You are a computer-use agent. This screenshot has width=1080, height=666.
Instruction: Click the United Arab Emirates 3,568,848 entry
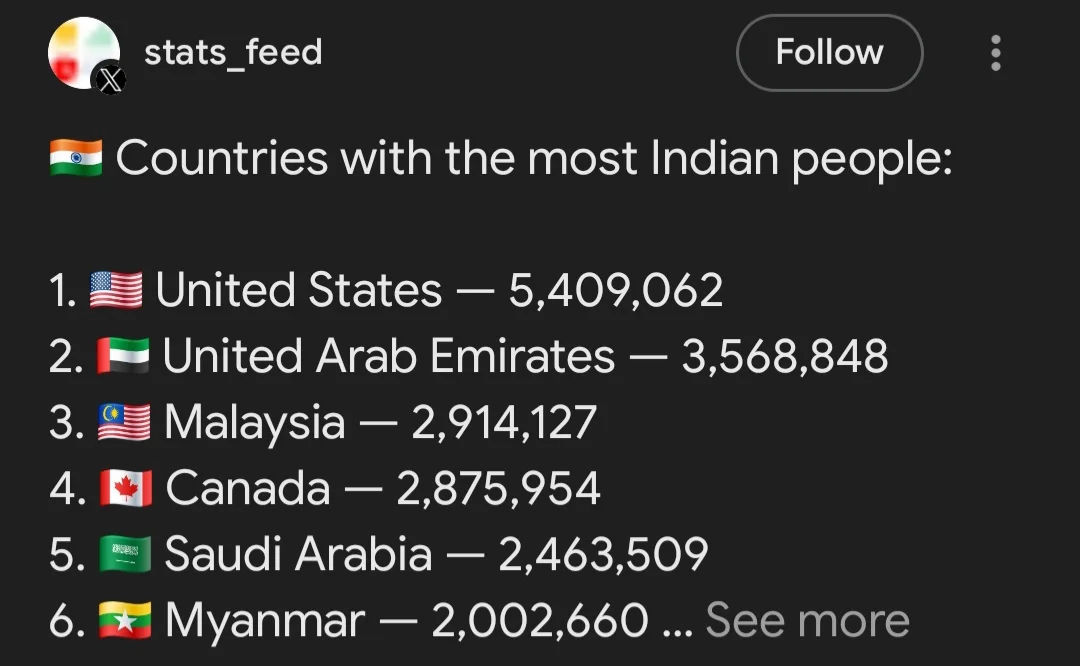click(525, 357)
